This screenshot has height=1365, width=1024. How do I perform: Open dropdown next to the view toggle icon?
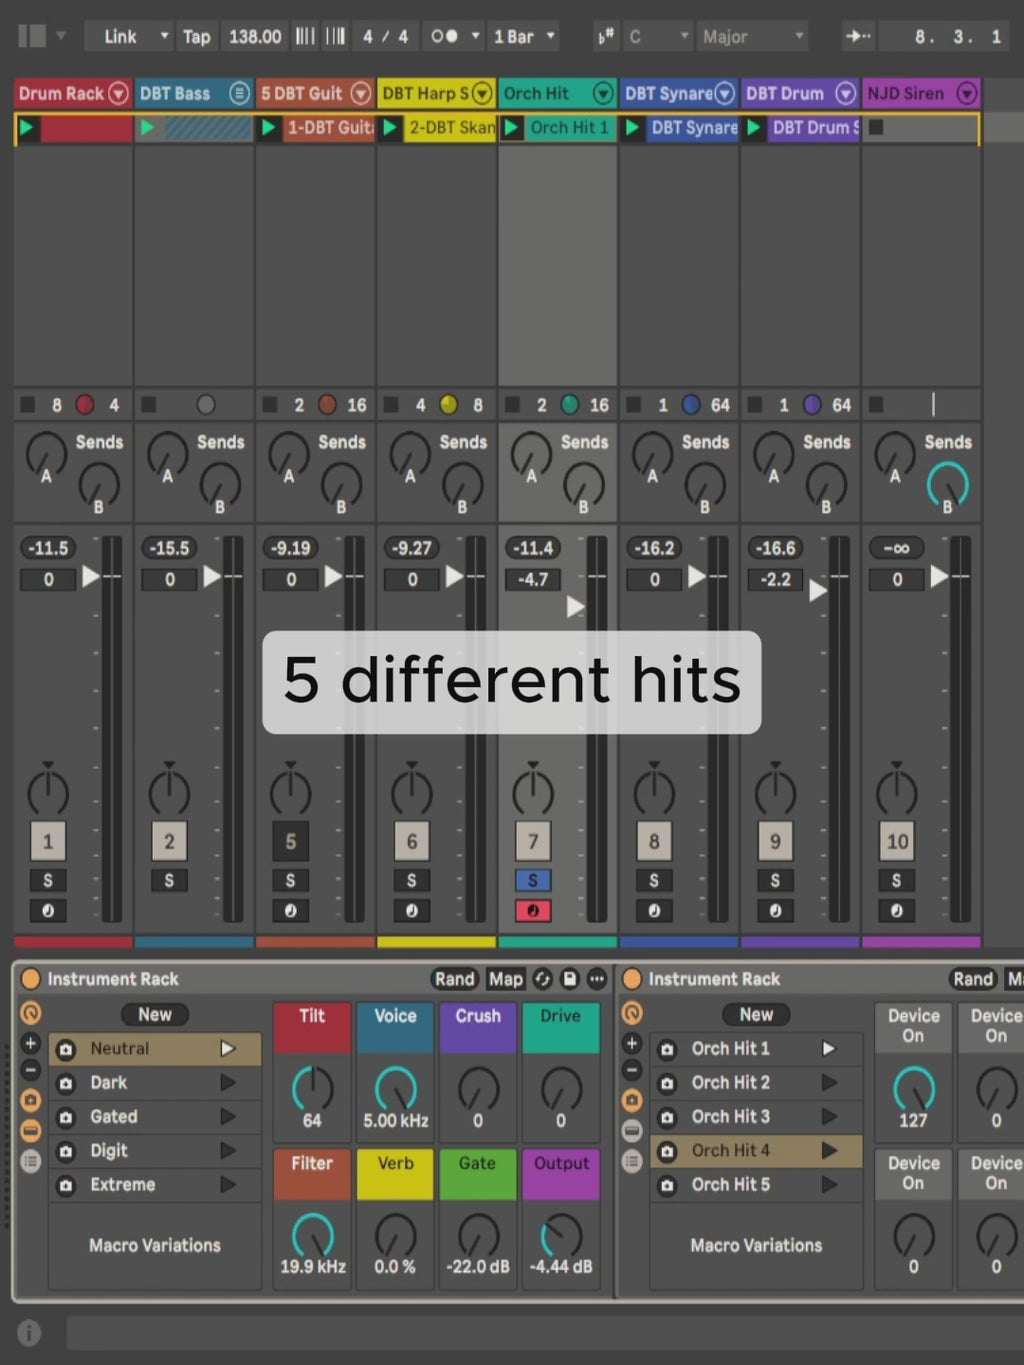61,37
